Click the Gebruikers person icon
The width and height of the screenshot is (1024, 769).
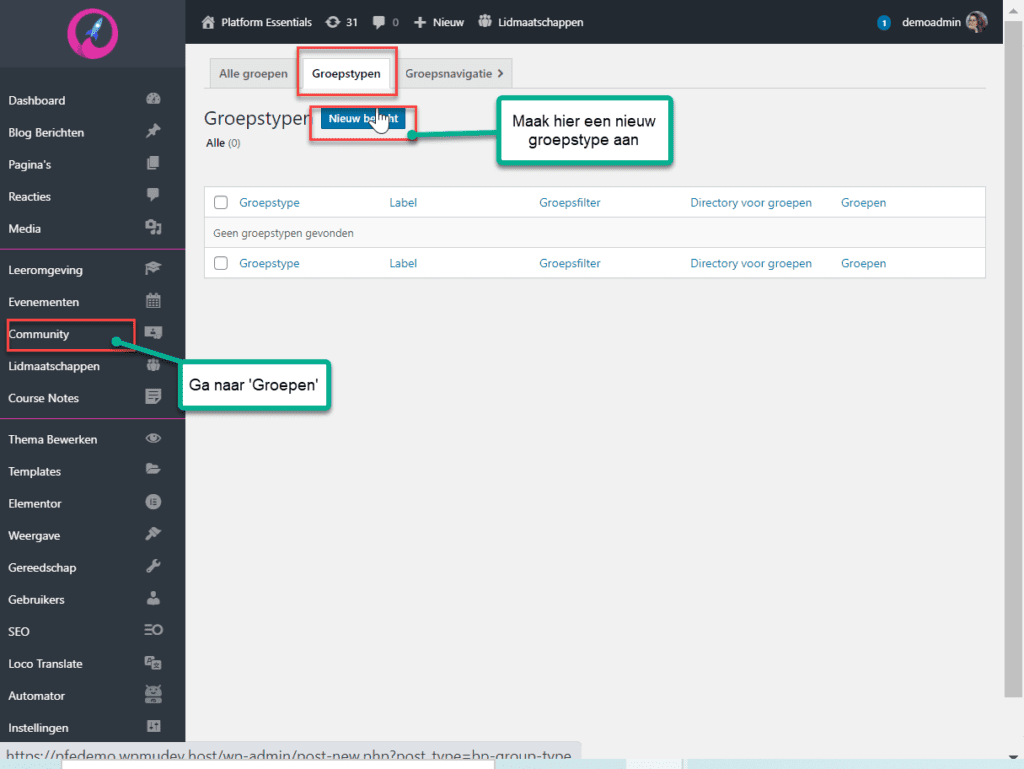pyautogui.click(x=153, y=598)
